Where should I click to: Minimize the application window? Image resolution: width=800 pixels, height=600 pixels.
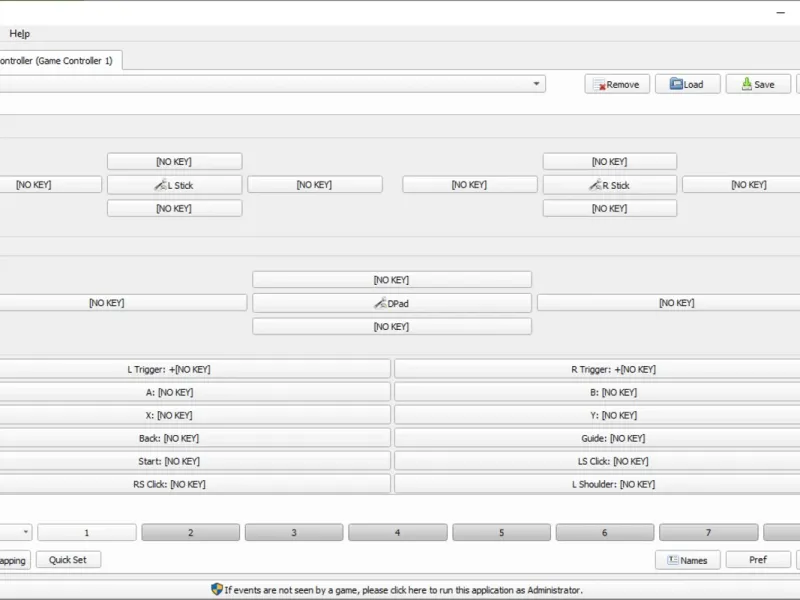coord(781,12)
